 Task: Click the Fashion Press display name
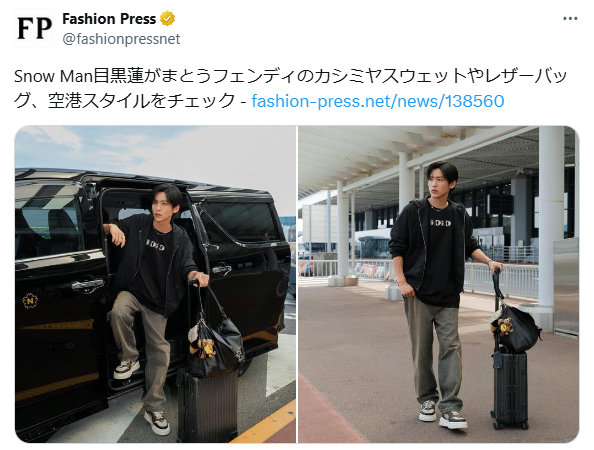(109, 19)
